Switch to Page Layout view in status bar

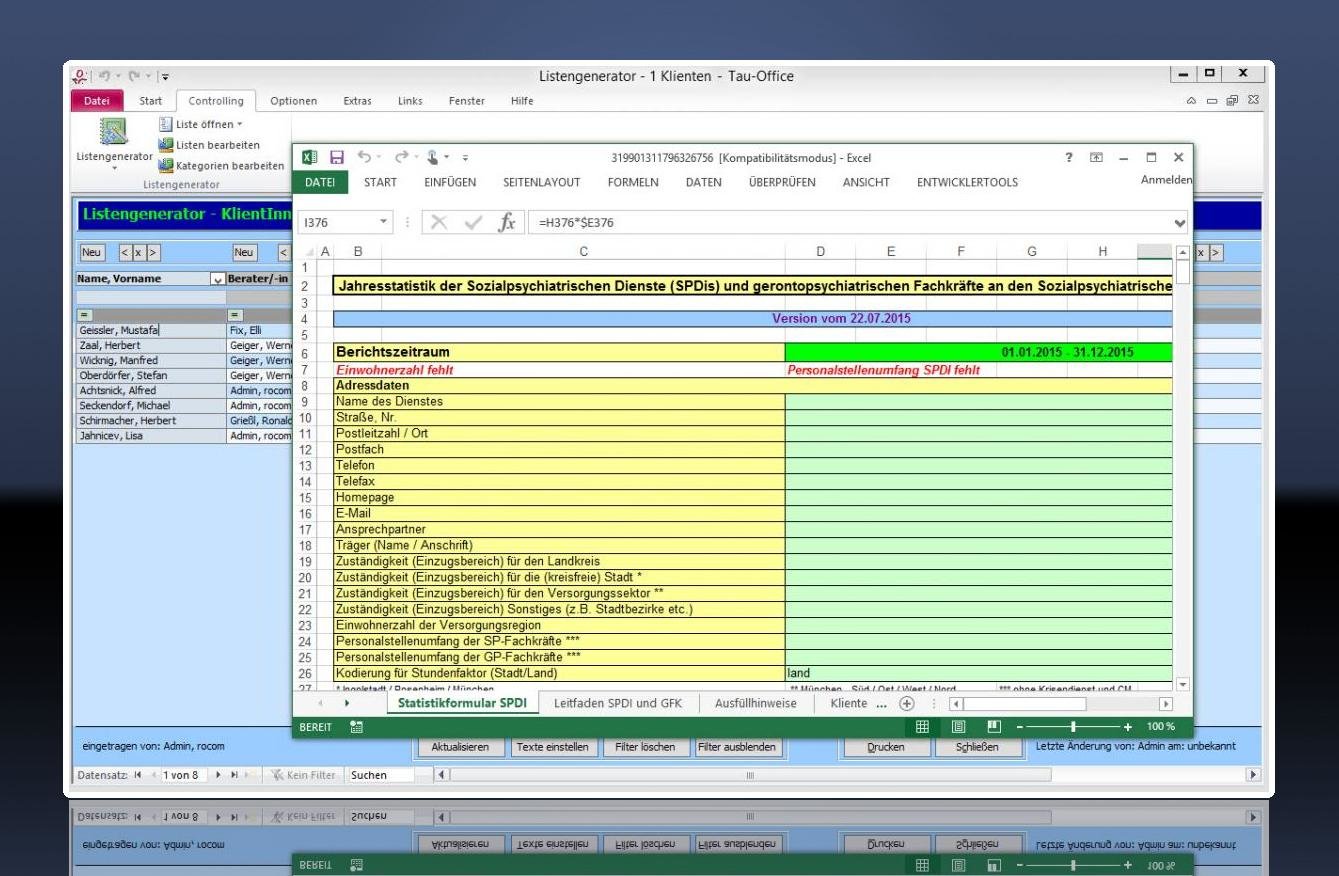[x=960, y=726]
